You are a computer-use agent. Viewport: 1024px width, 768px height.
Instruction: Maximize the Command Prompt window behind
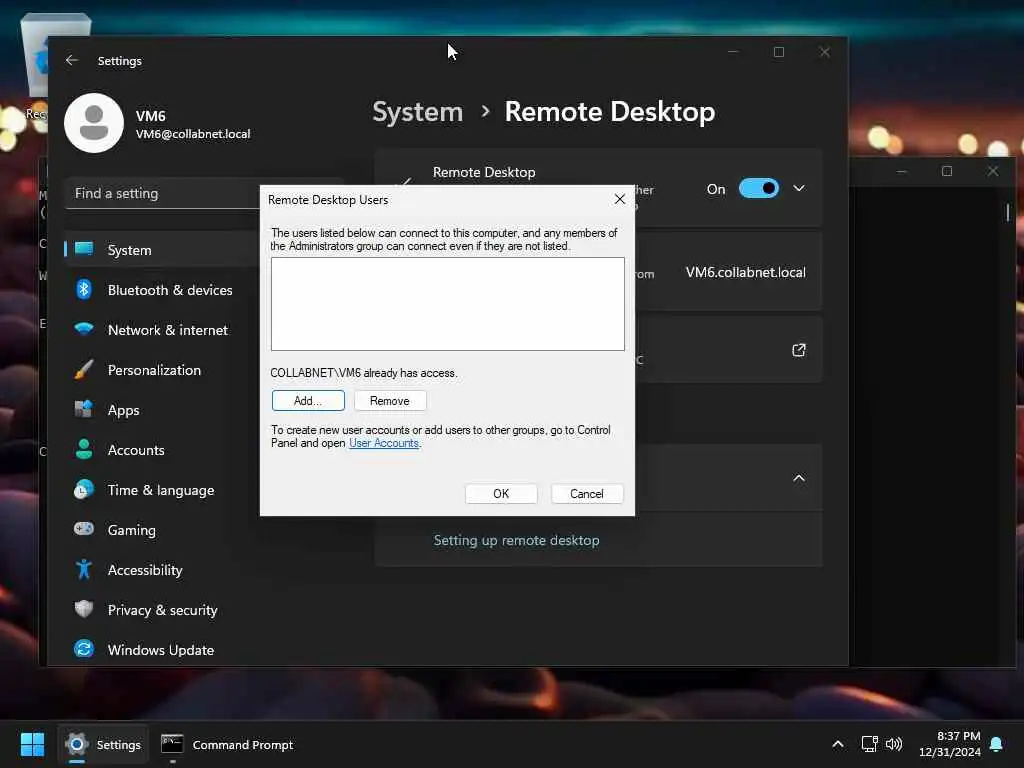[947, 171]
